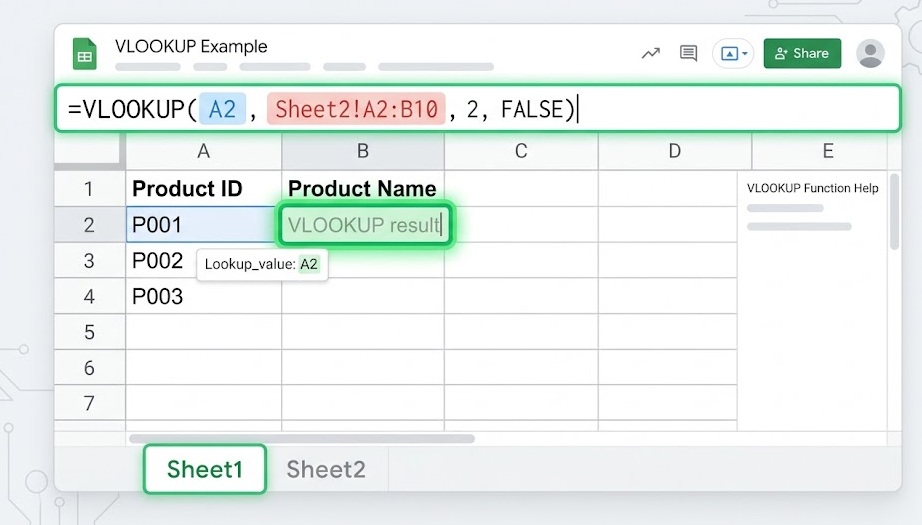Click the select-all corner box
The height and width of the screenshot is (525, 922).
89,151
